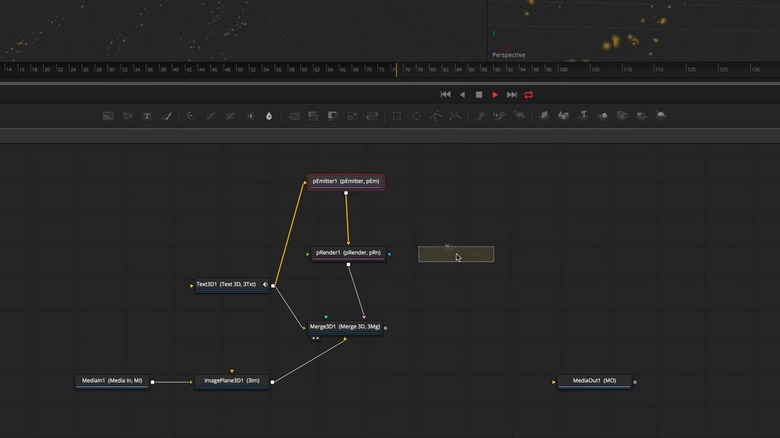This screenshot has width=780, height=438.
Task: Jump to last frame button
Action: pyautogui.click(x=512, y=95)
